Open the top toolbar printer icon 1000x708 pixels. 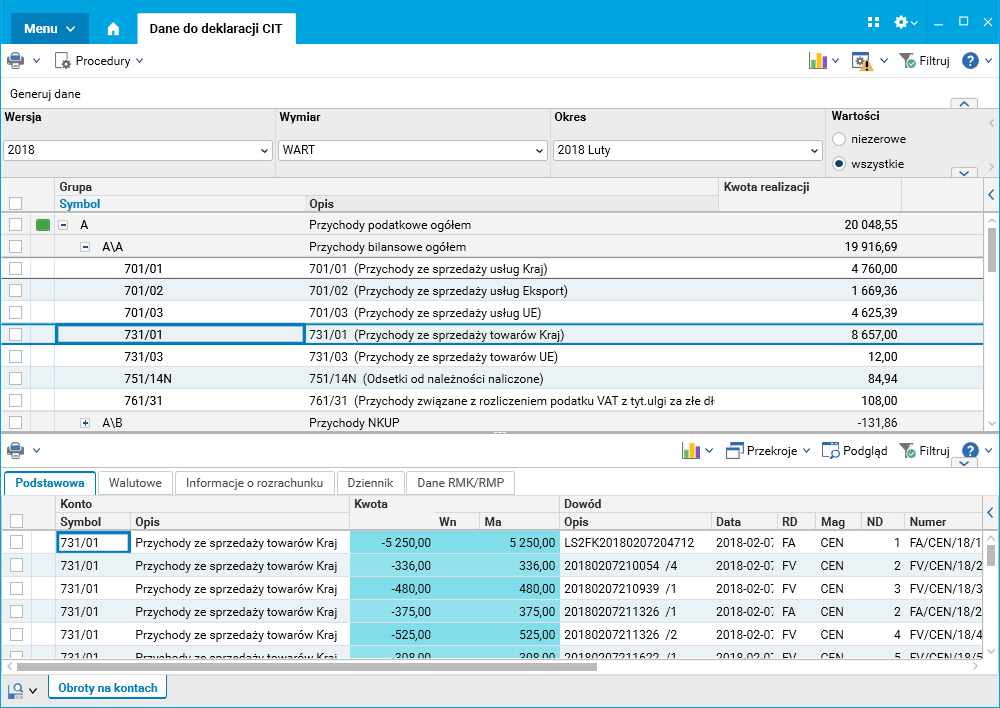point(16,61)
